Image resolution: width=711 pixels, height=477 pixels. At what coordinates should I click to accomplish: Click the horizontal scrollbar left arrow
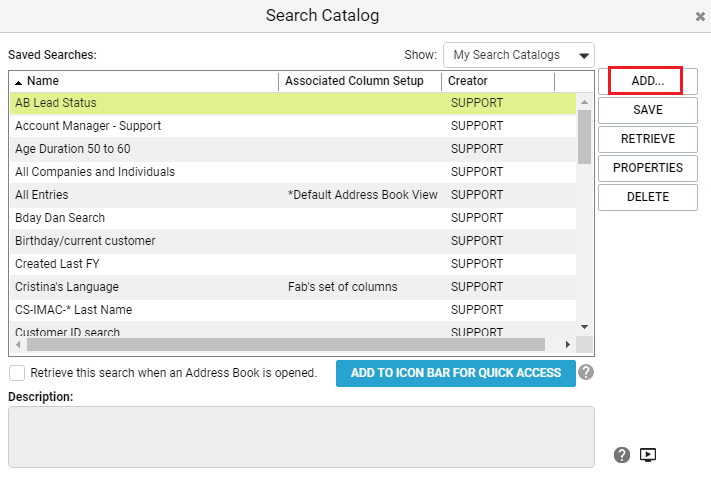point(18,345)
